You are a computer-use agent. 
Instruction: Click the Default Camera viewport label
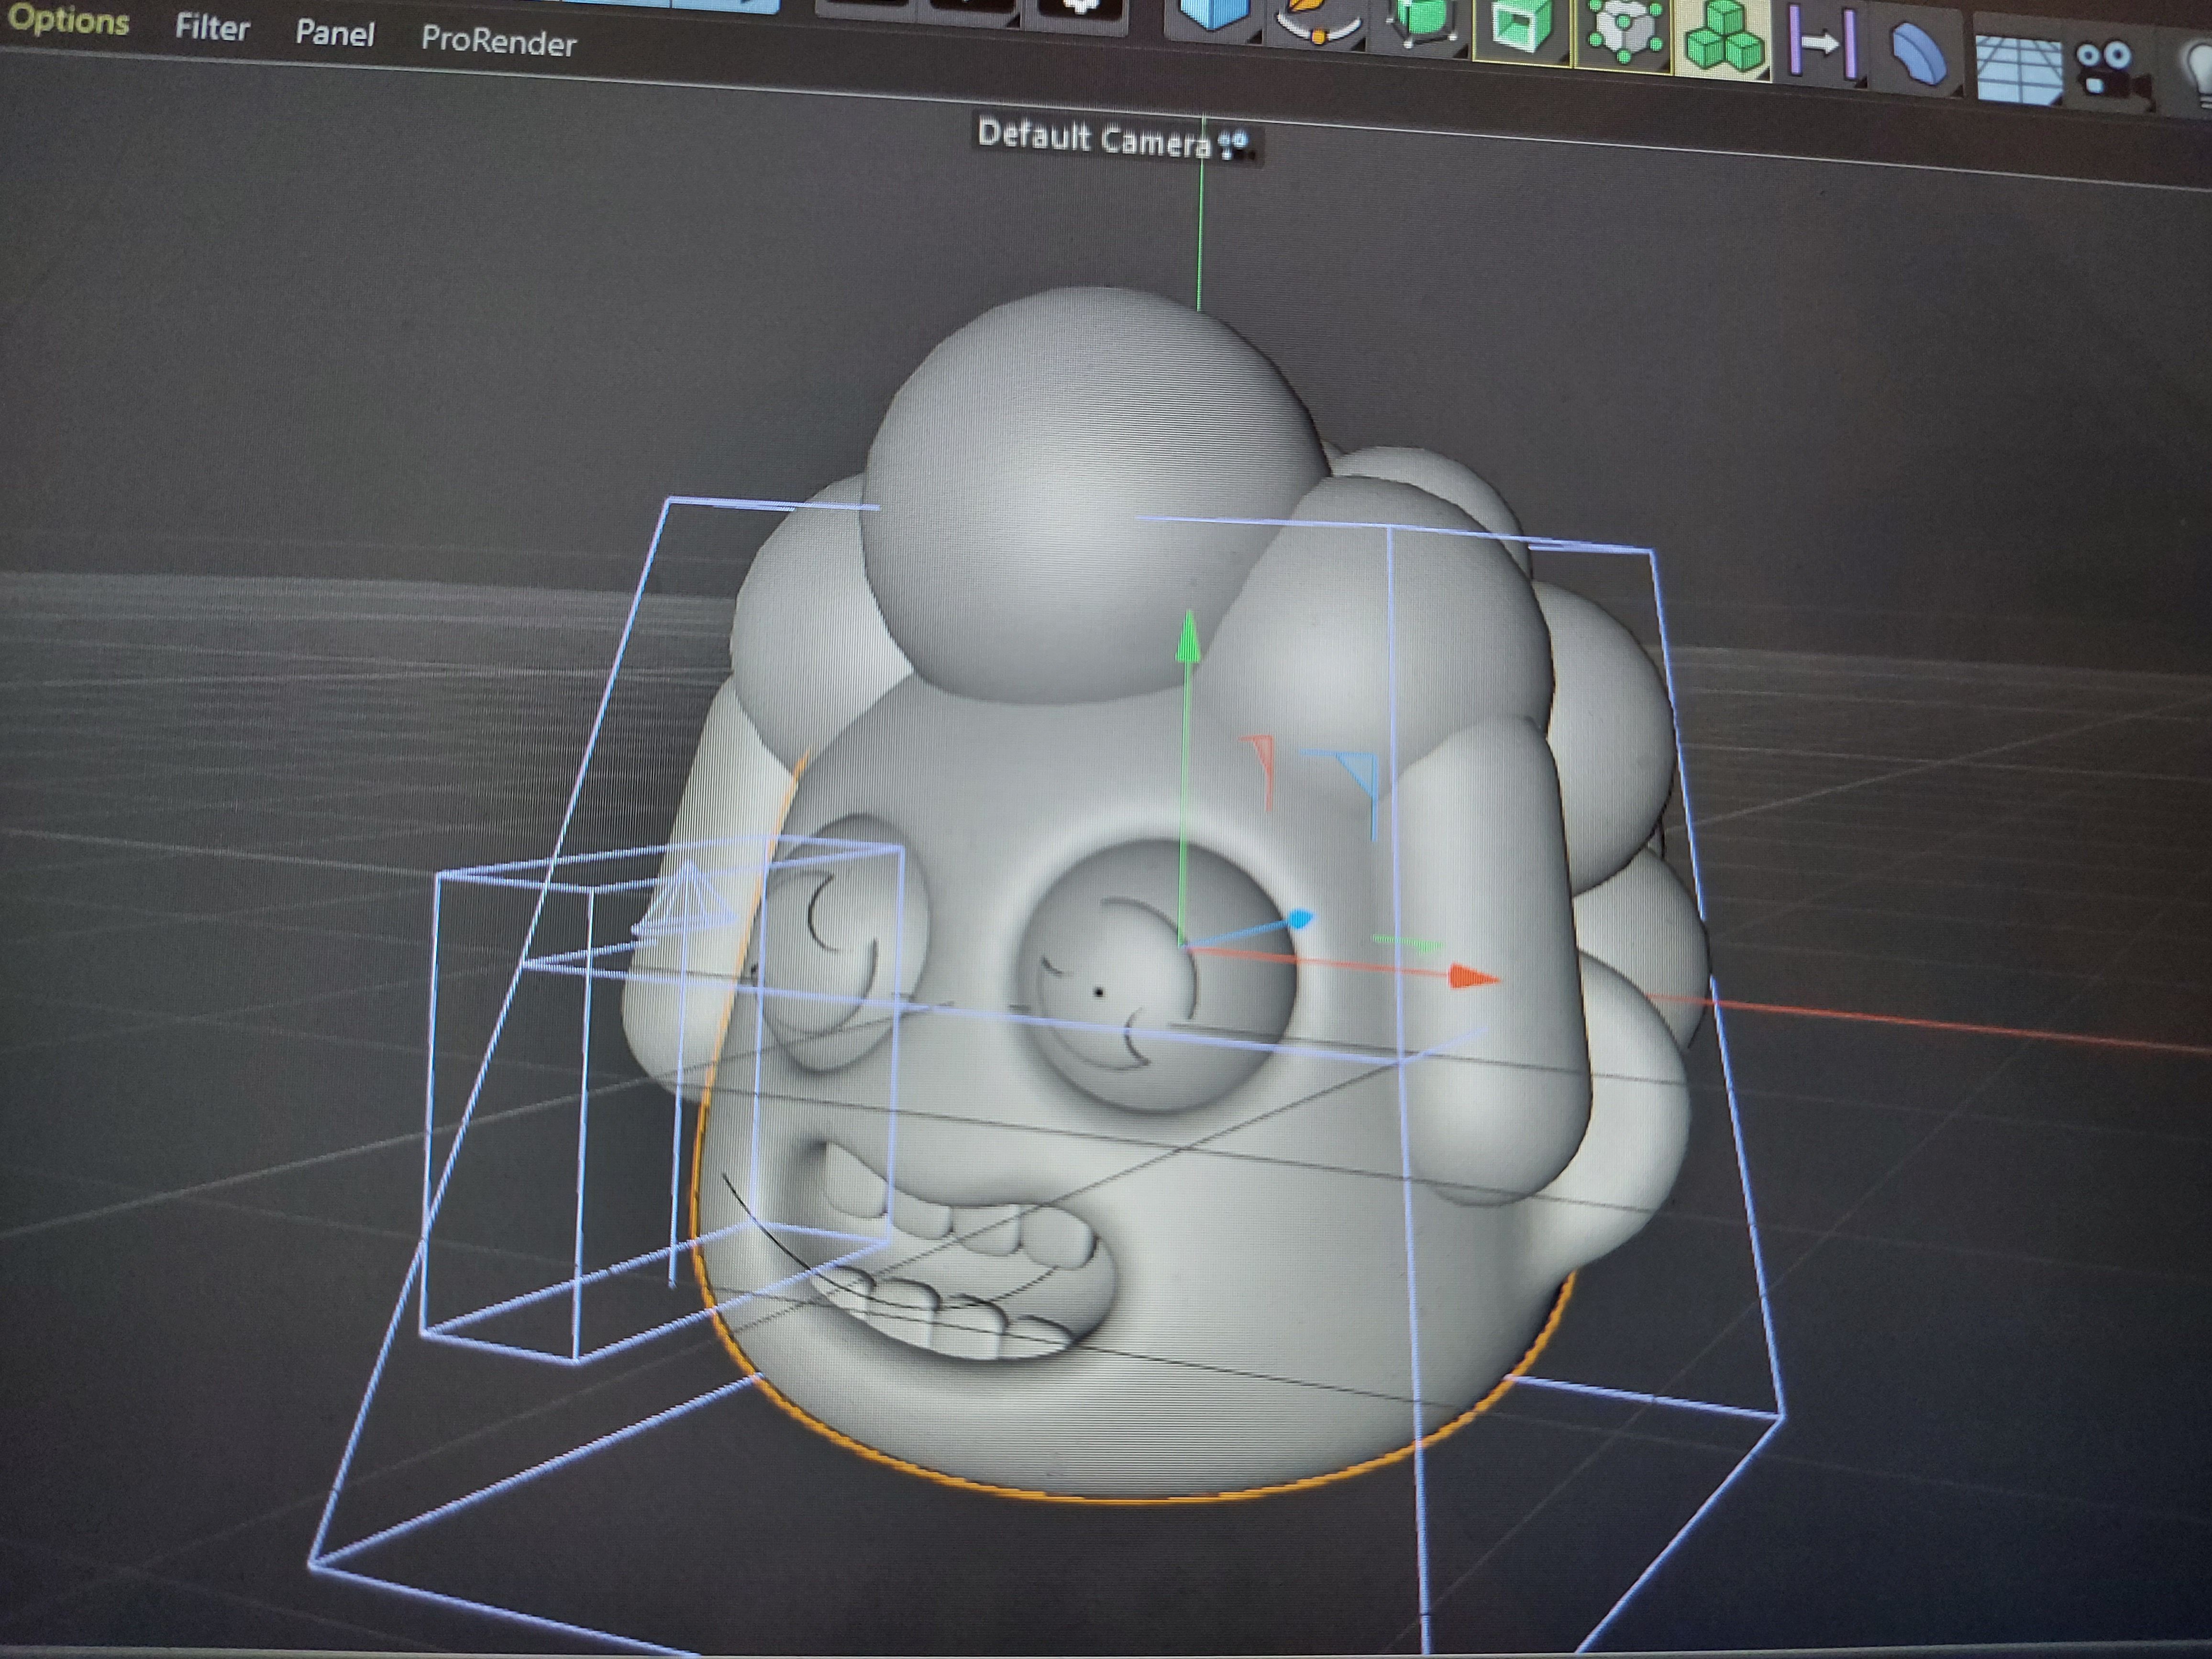[x=1094, y=137]
